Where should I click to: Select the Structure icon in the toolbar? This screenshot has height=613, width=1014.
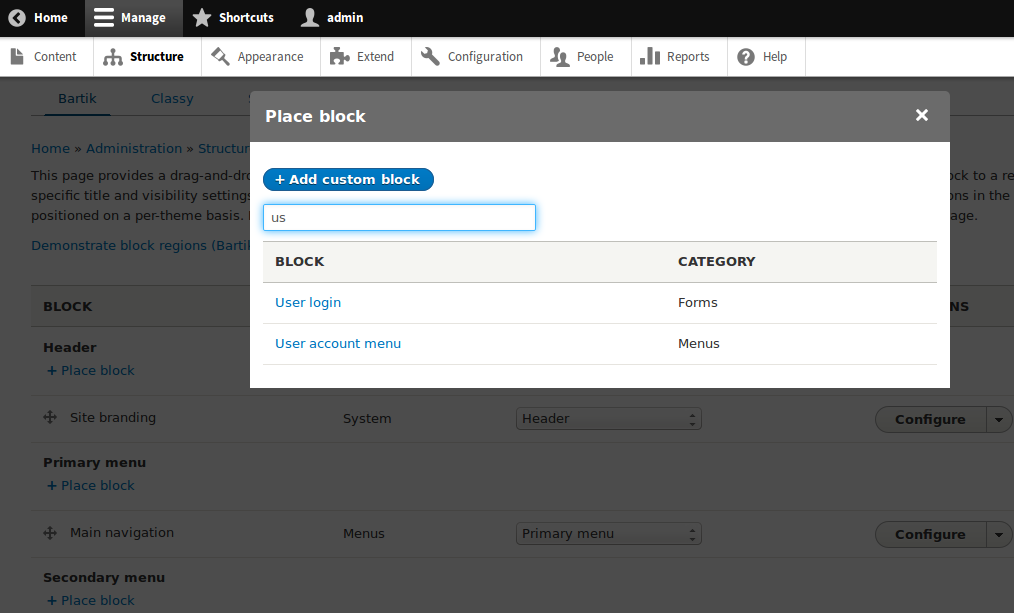(x=112, y=57)
